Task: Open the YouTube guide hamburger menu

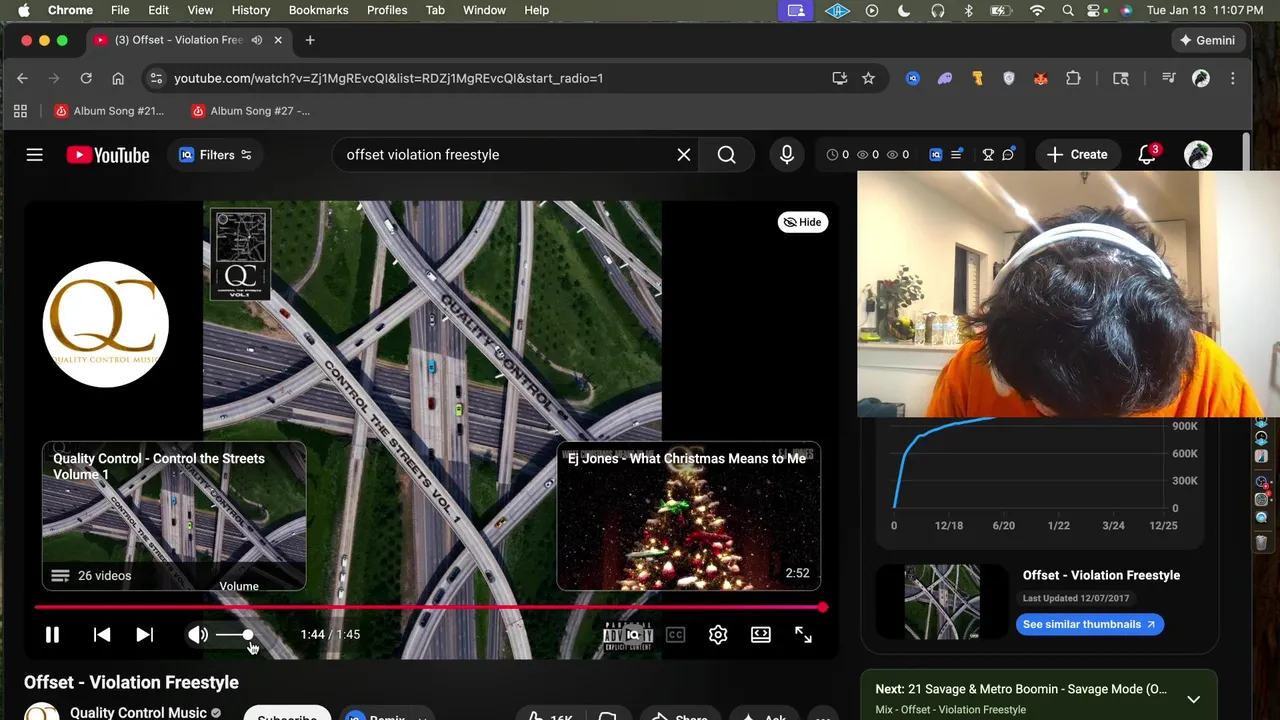Action: point(35,155)
